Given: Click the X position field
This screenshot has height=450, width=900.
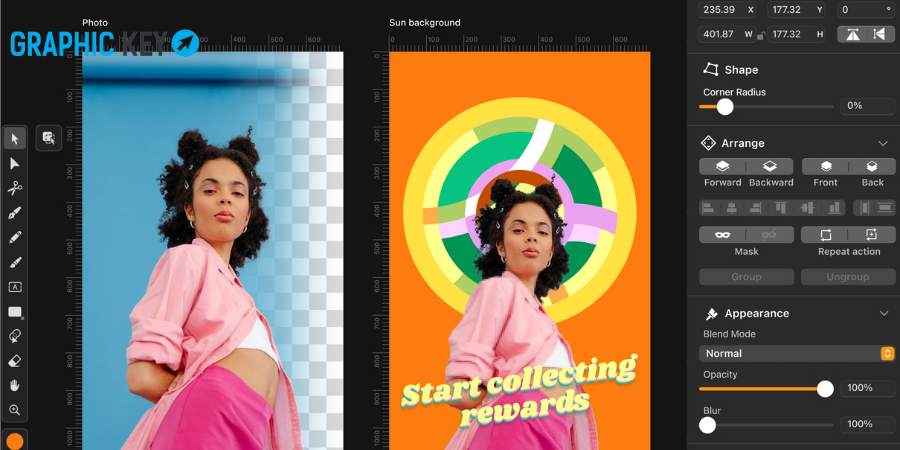Looking at the screenshot, I should point(728,10).
